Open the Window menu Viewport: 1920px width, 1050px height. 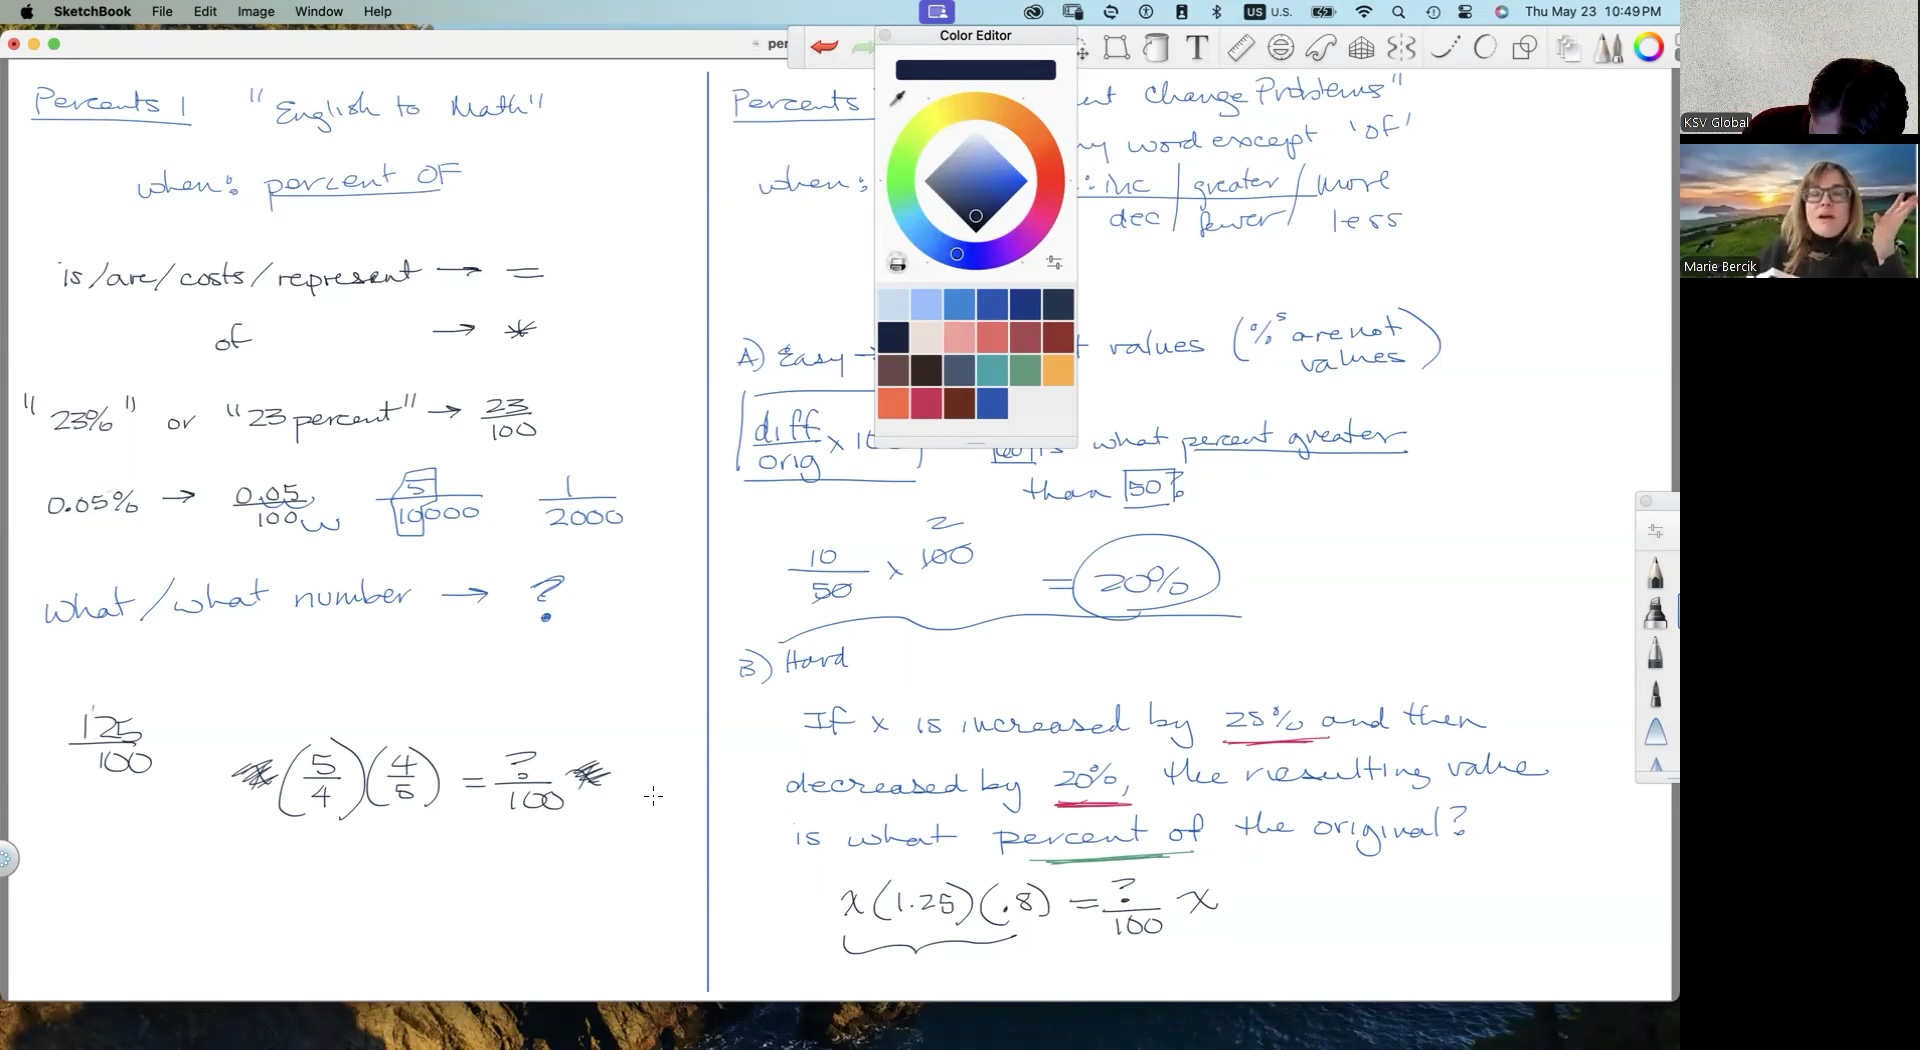tap(319, 11)
